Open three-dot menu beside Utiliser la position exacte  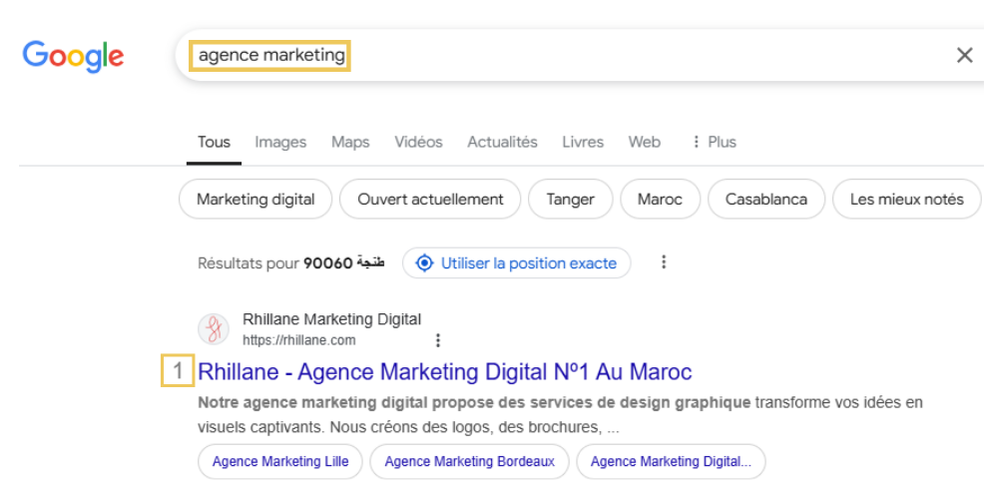pos(663,262)
